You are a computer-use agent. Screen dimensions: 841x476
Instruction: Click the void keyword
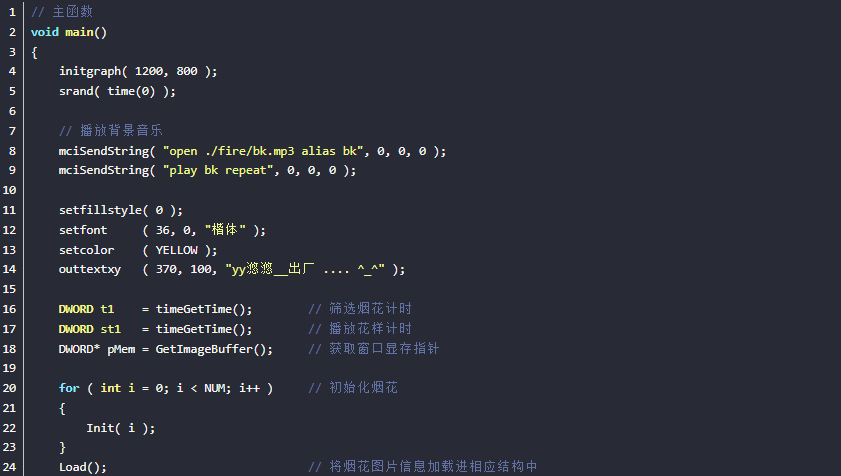click(44, 32)
